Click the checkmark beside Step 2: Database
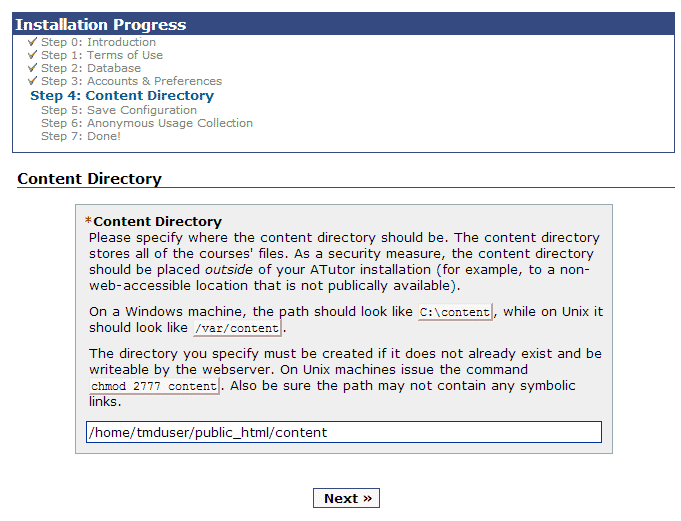The image size is (681, 521). click(33, 68)
